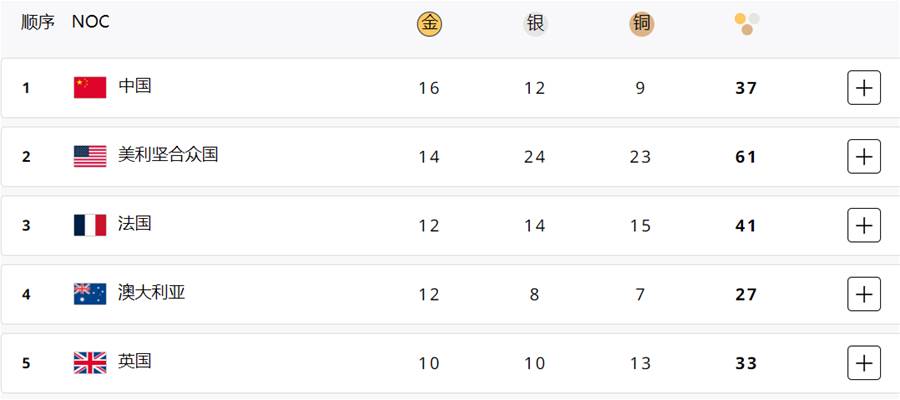This screenshot has height=400, width=900.
Task: Open the 中国 country link
Action: [135, 86]
